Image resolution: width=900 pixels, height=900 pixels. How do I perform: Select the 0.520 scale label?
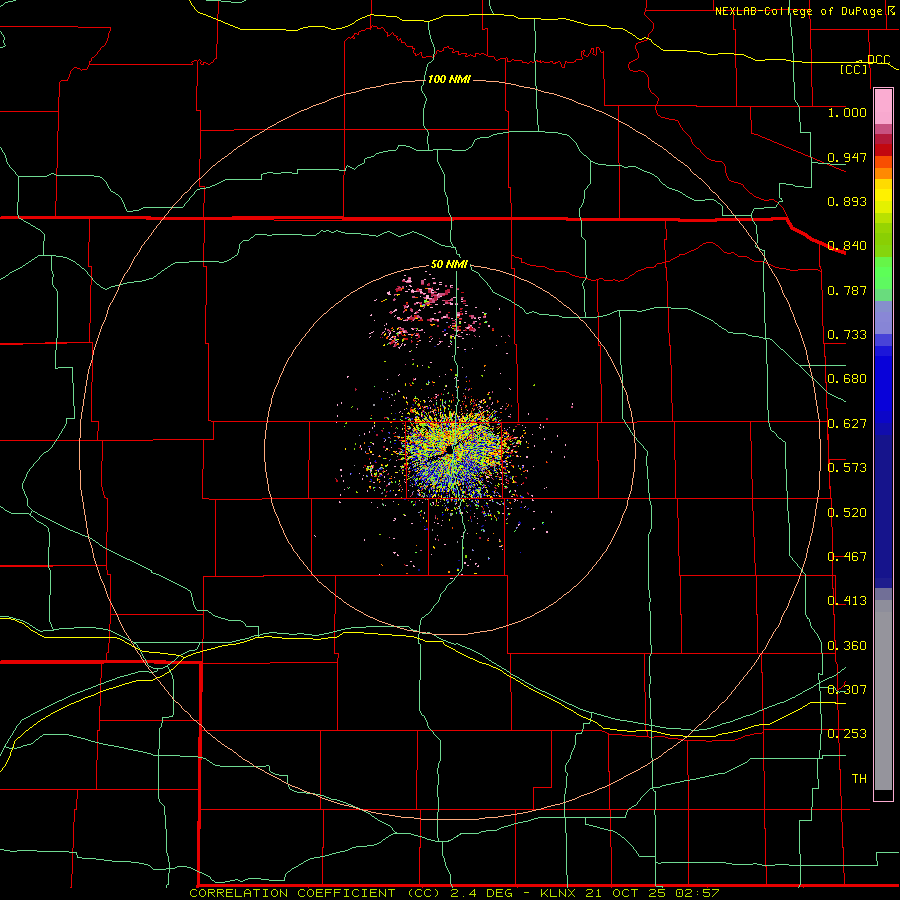(x=847, y=513)
